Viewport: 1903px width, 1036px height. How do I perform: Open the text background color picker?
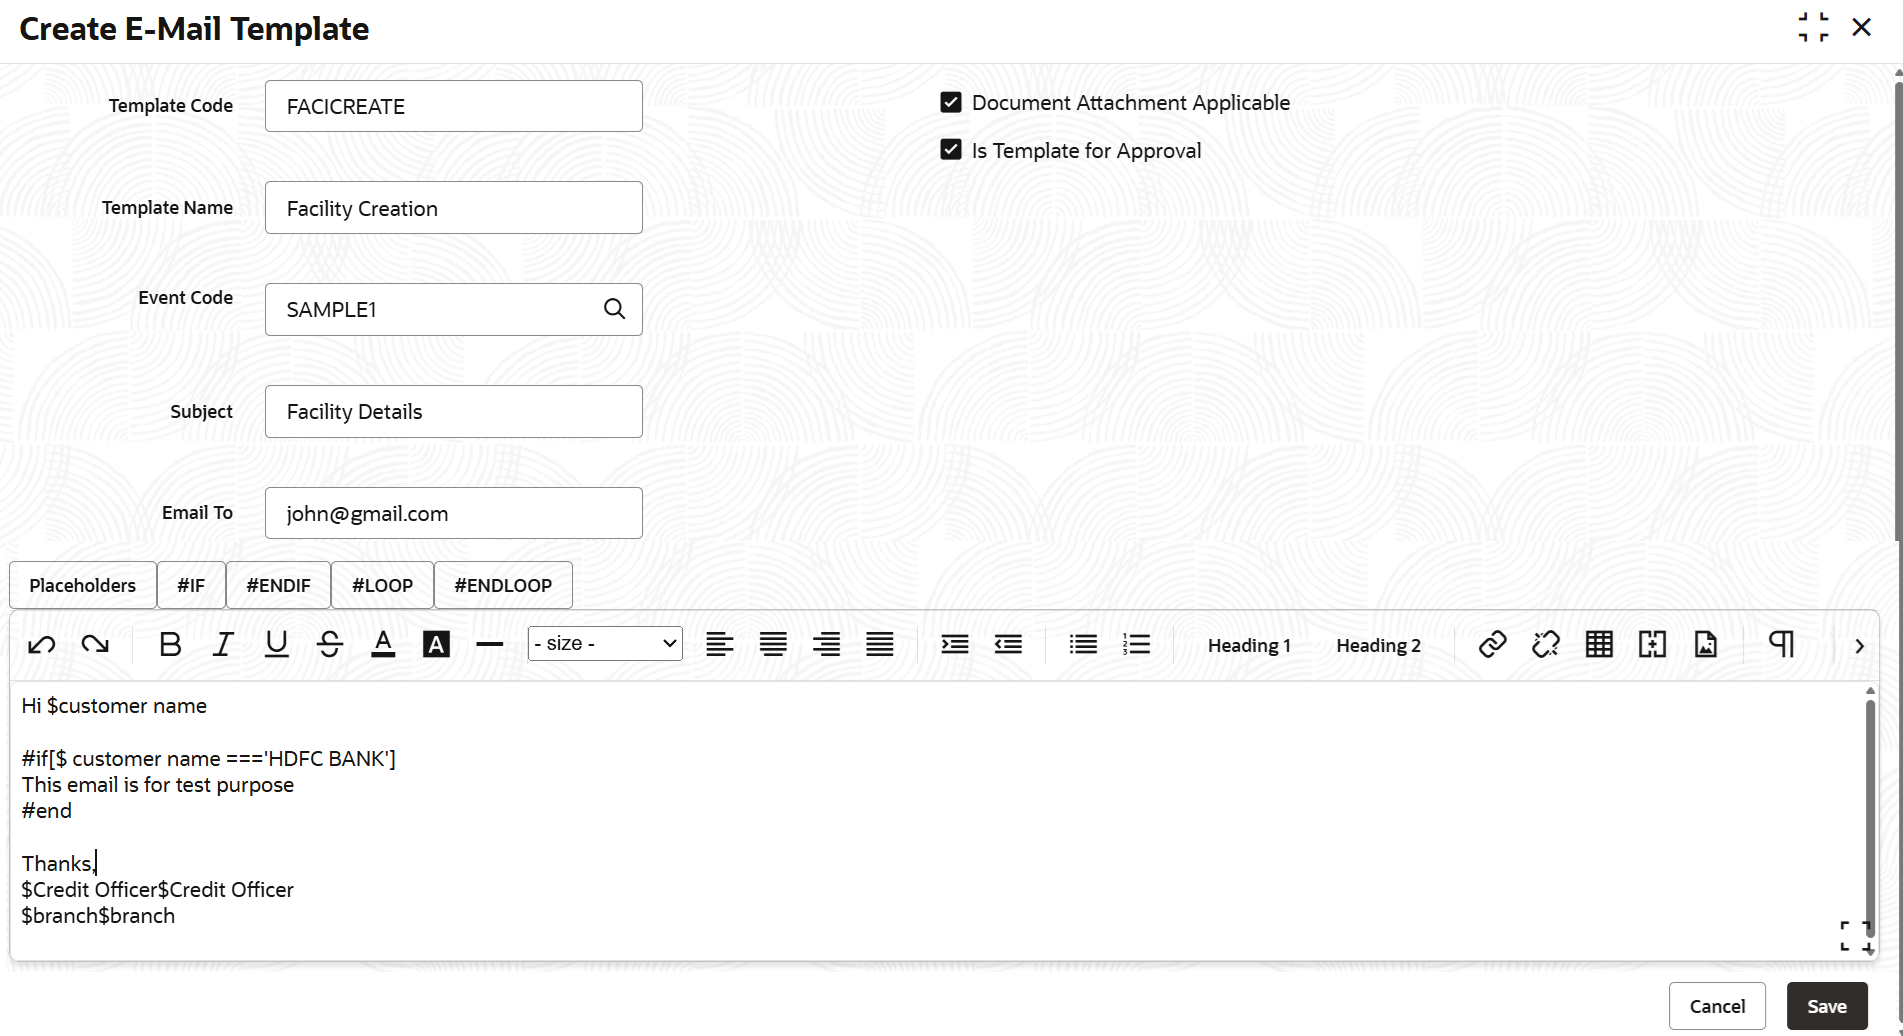pyautogui.click(x=436, y=645)
